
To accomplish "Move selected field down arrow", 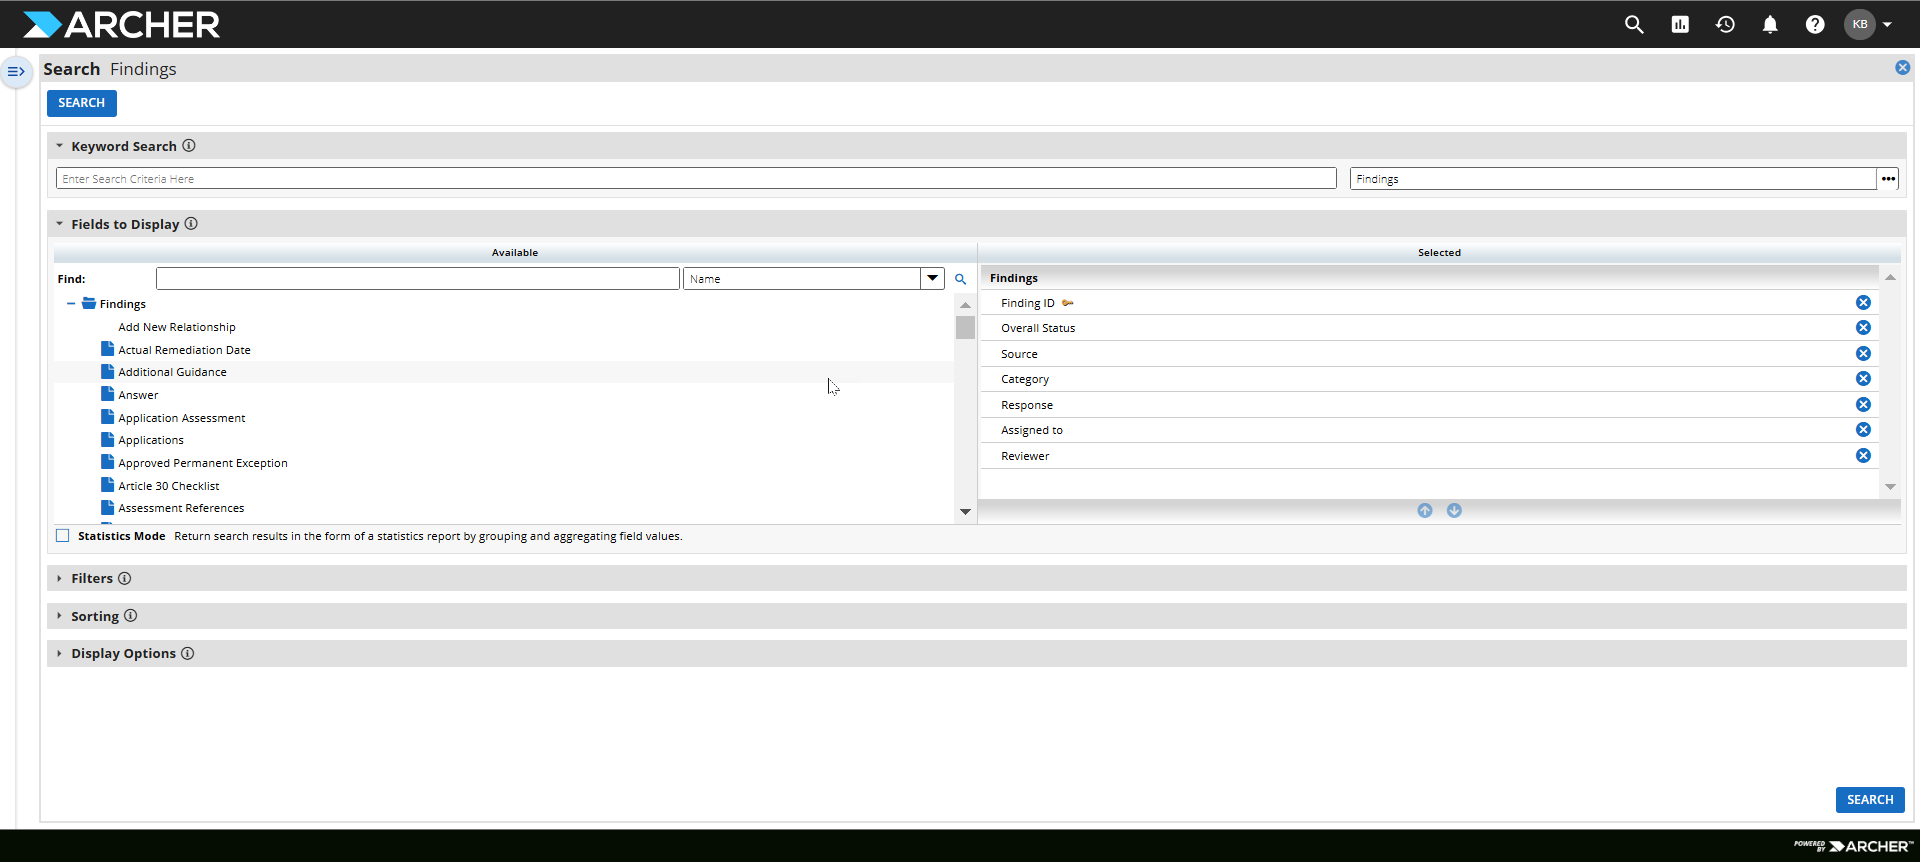I will point(1454,511).
